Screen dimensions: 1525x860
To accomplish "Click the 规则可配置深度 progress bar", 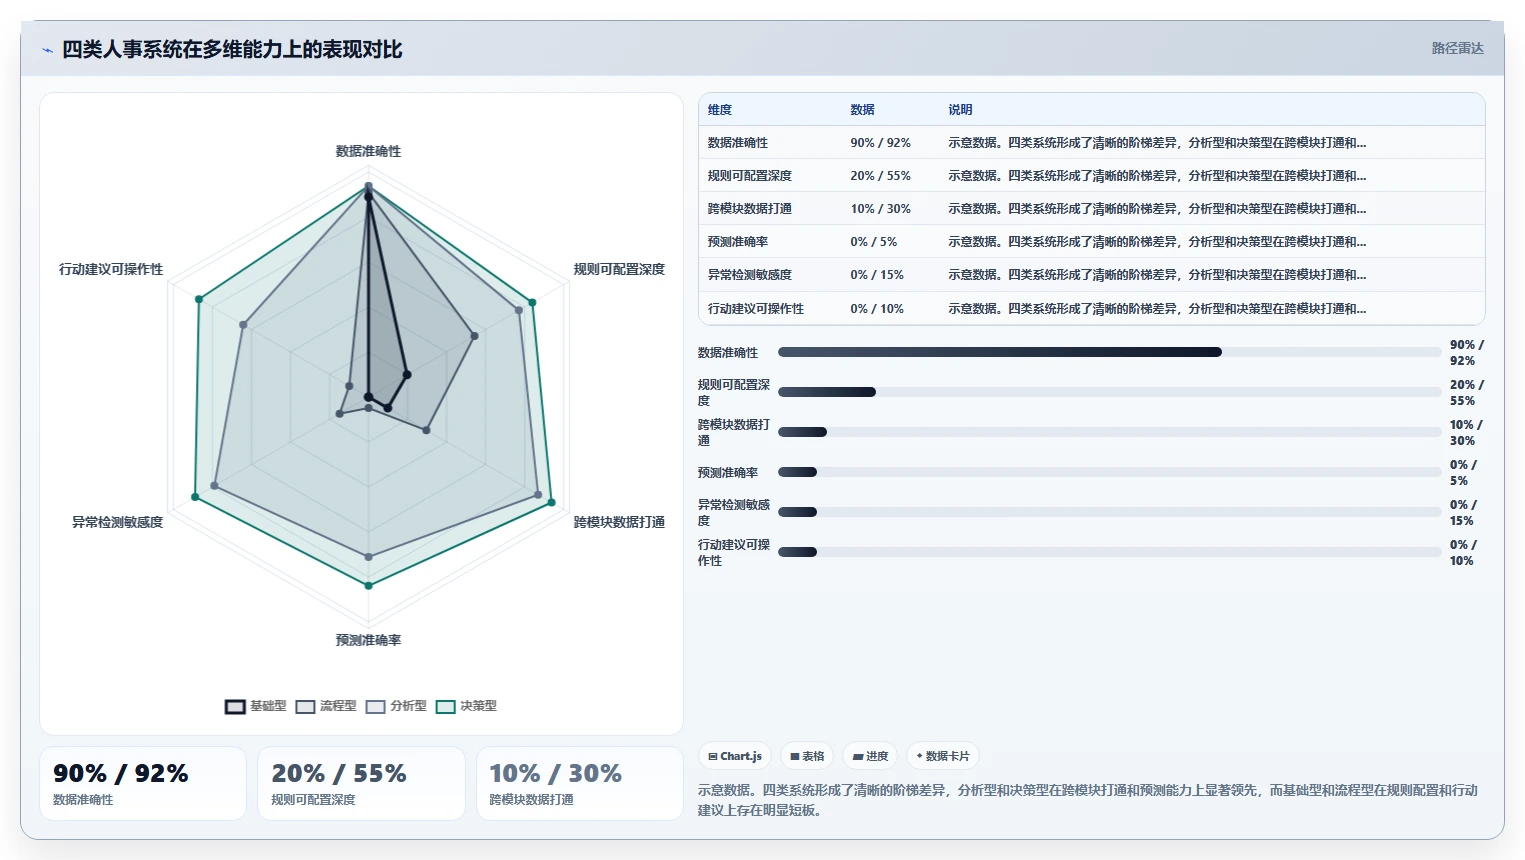I will (1110, 392).
